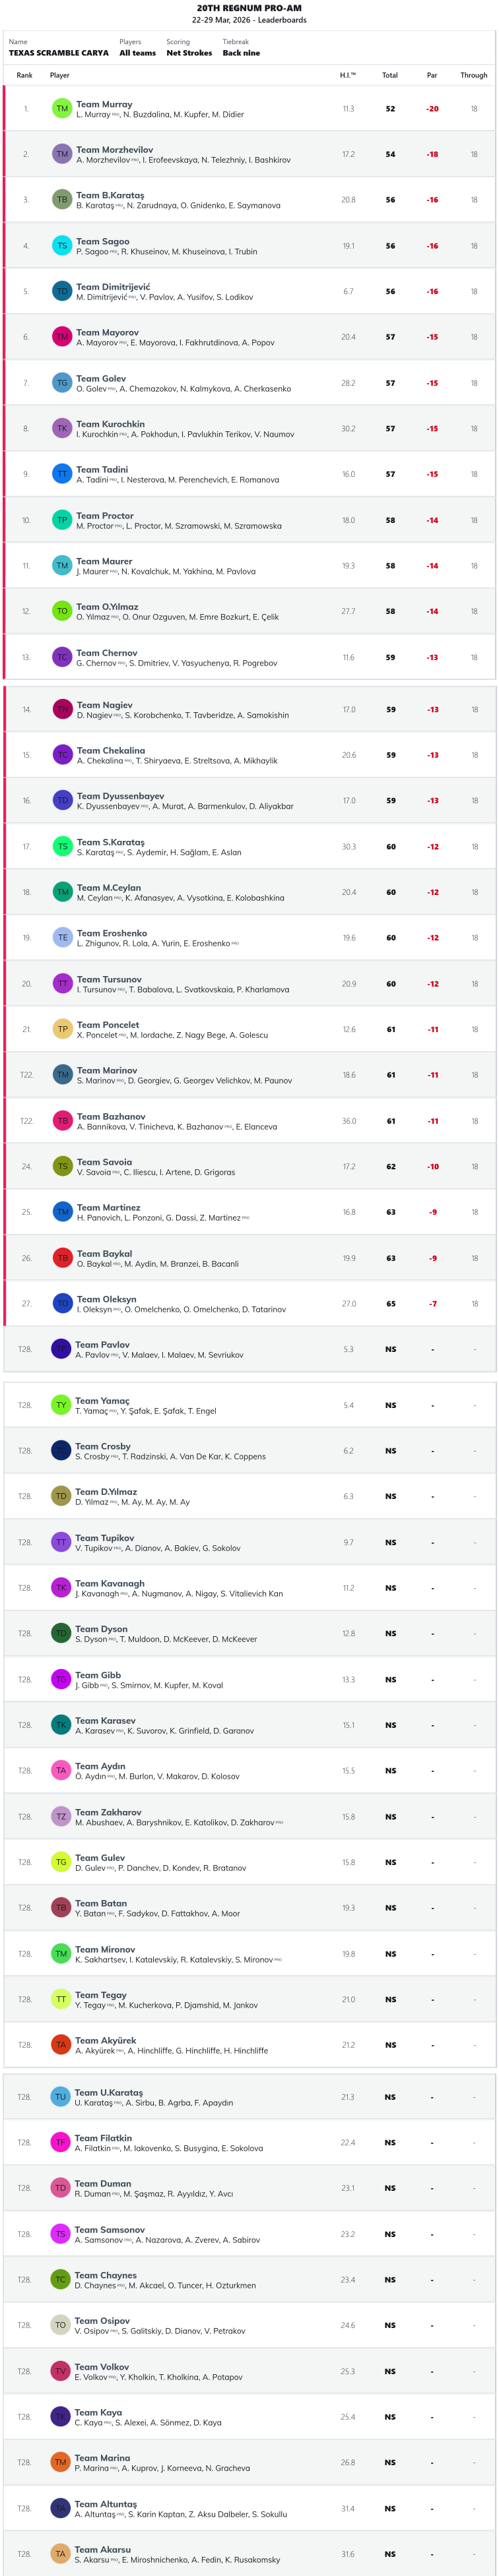499x2576 pixels.
Task: Click Team Yamaç's TY avatar icon
Action: (61, 1405)
